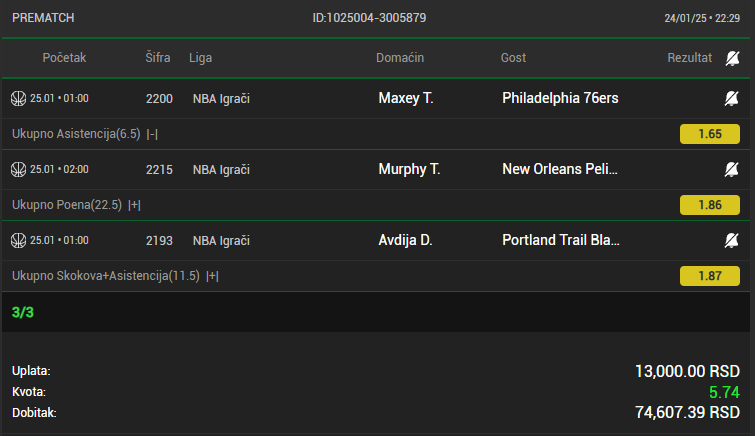755x436 pixels.
Task: Toggle notification bell in header row
Action: (x=732, y=58)
